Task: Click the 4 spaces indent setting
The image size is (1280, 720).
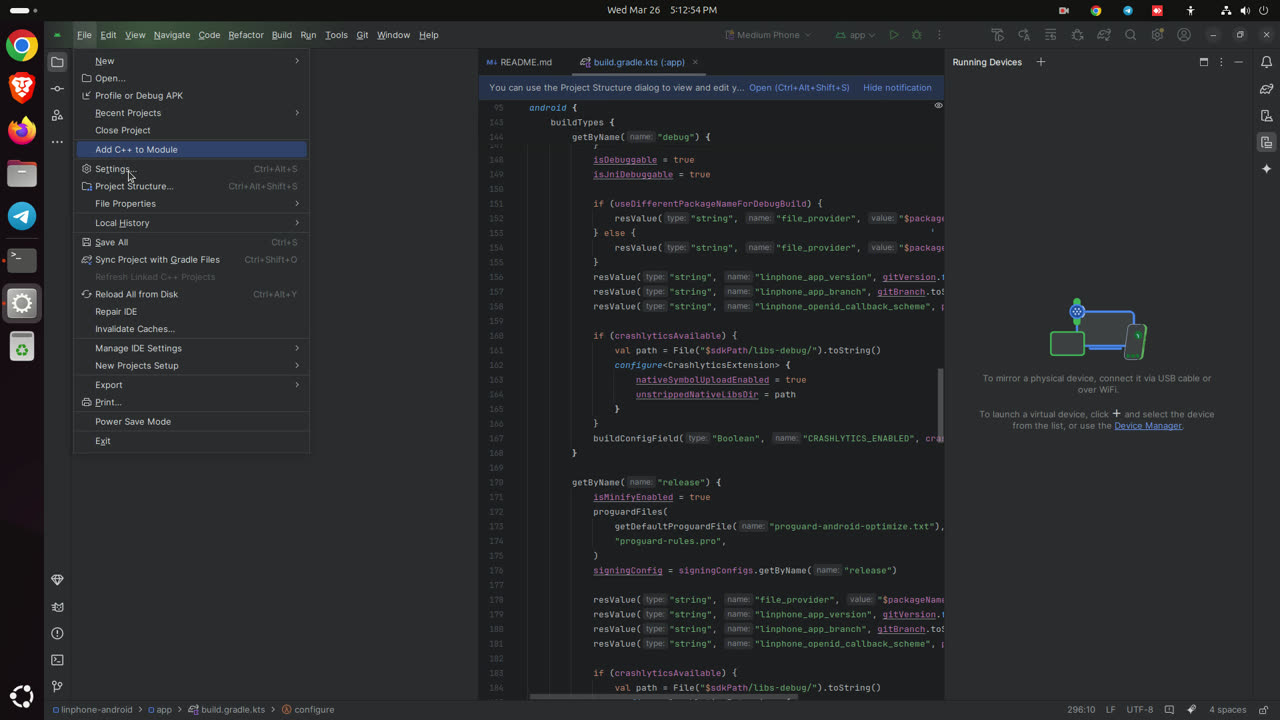Action: pyautogui.click(x=1227, y=709)
